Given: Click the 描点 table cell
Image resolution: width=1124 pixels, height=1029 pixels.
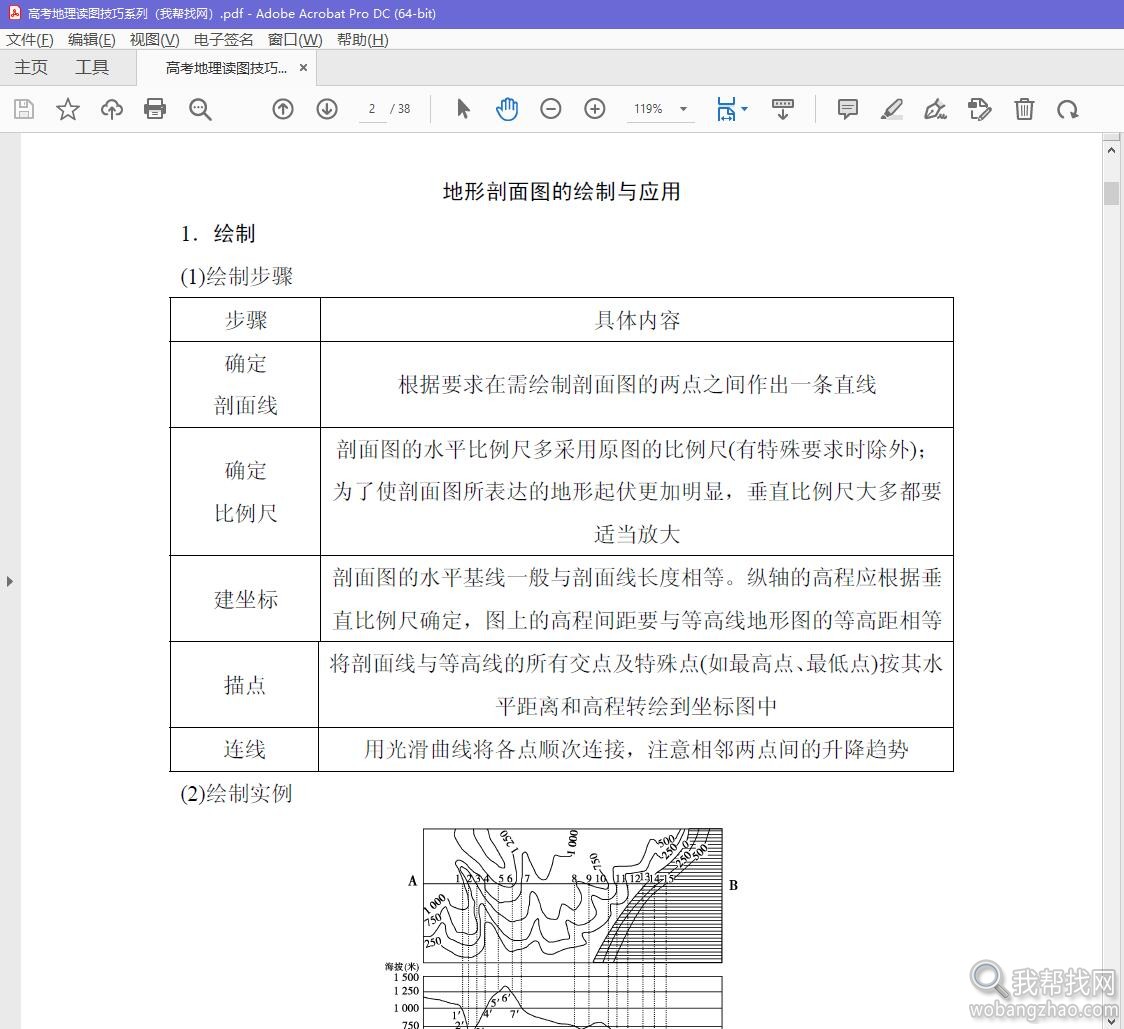Looking at the screenshot, I should tap(244, 685).
